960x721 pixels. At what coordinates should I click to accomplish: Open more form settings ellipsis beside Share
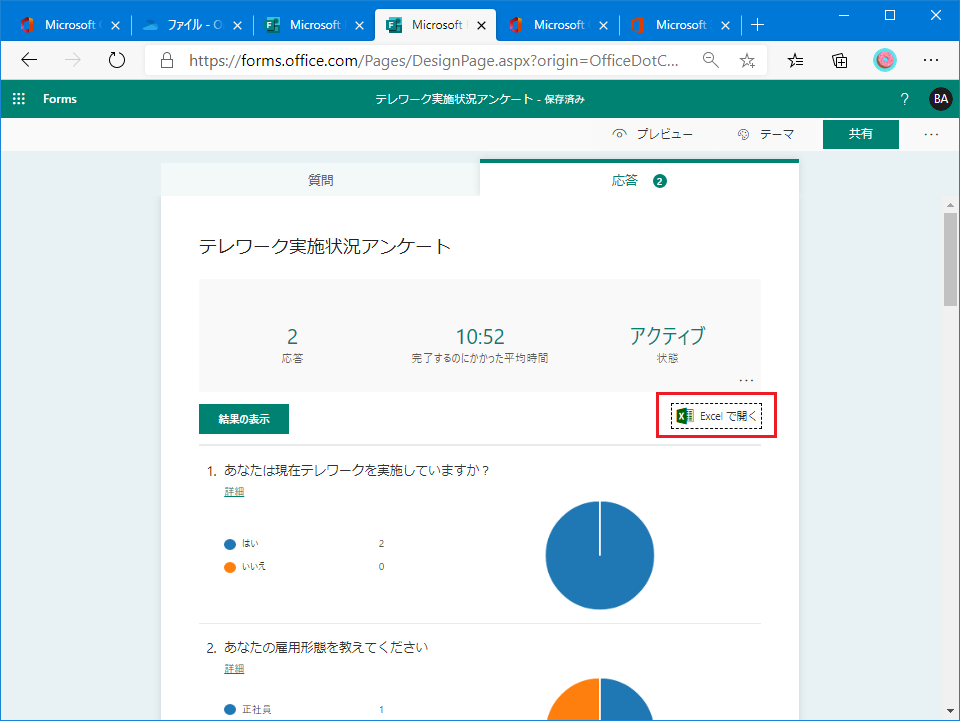(x=931, y=134)
